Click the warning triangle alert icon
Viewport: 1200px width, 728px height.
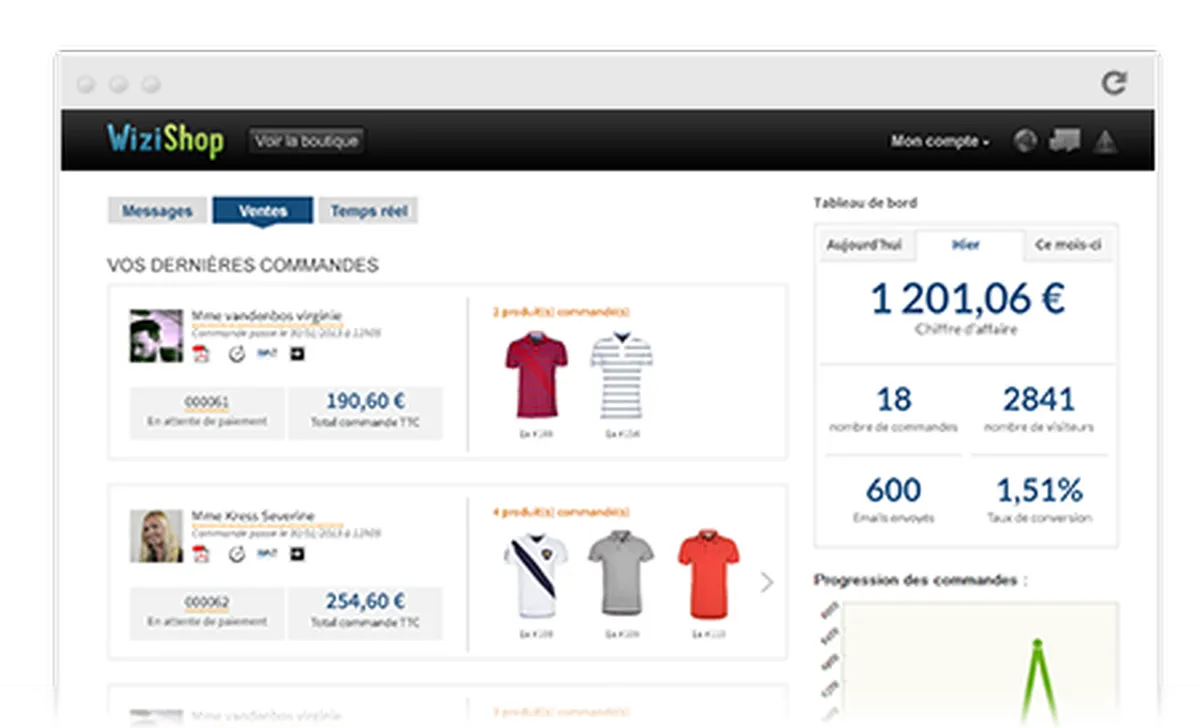pyautogui.click(x=1105, y=141)
